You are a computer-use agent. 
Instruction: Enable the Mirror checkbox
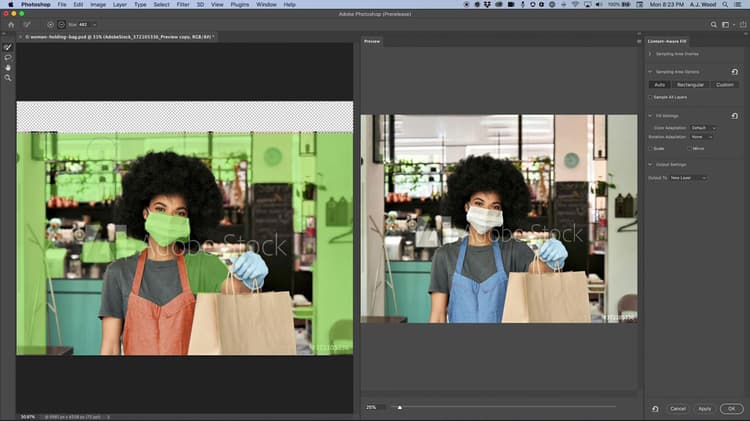tap(689, 149)
